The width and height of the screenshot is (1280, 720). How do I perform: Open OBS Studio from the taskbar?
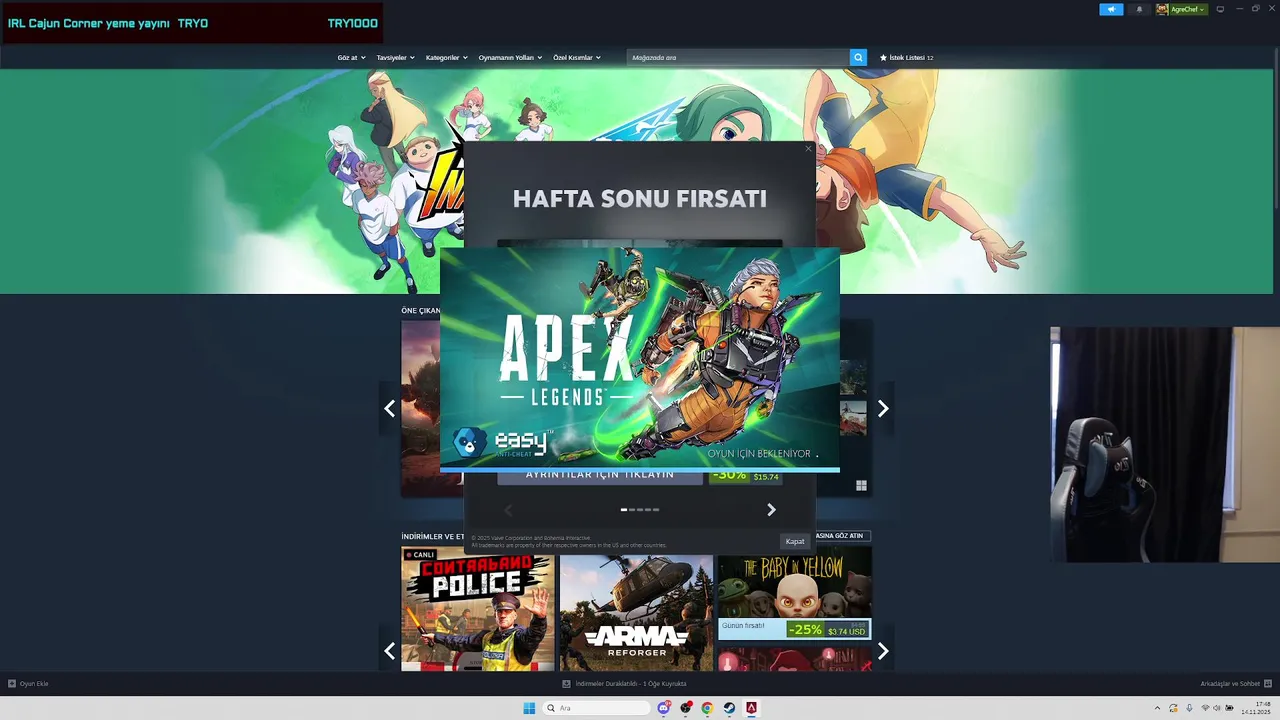pyautogui.click(x=686, y=708)
